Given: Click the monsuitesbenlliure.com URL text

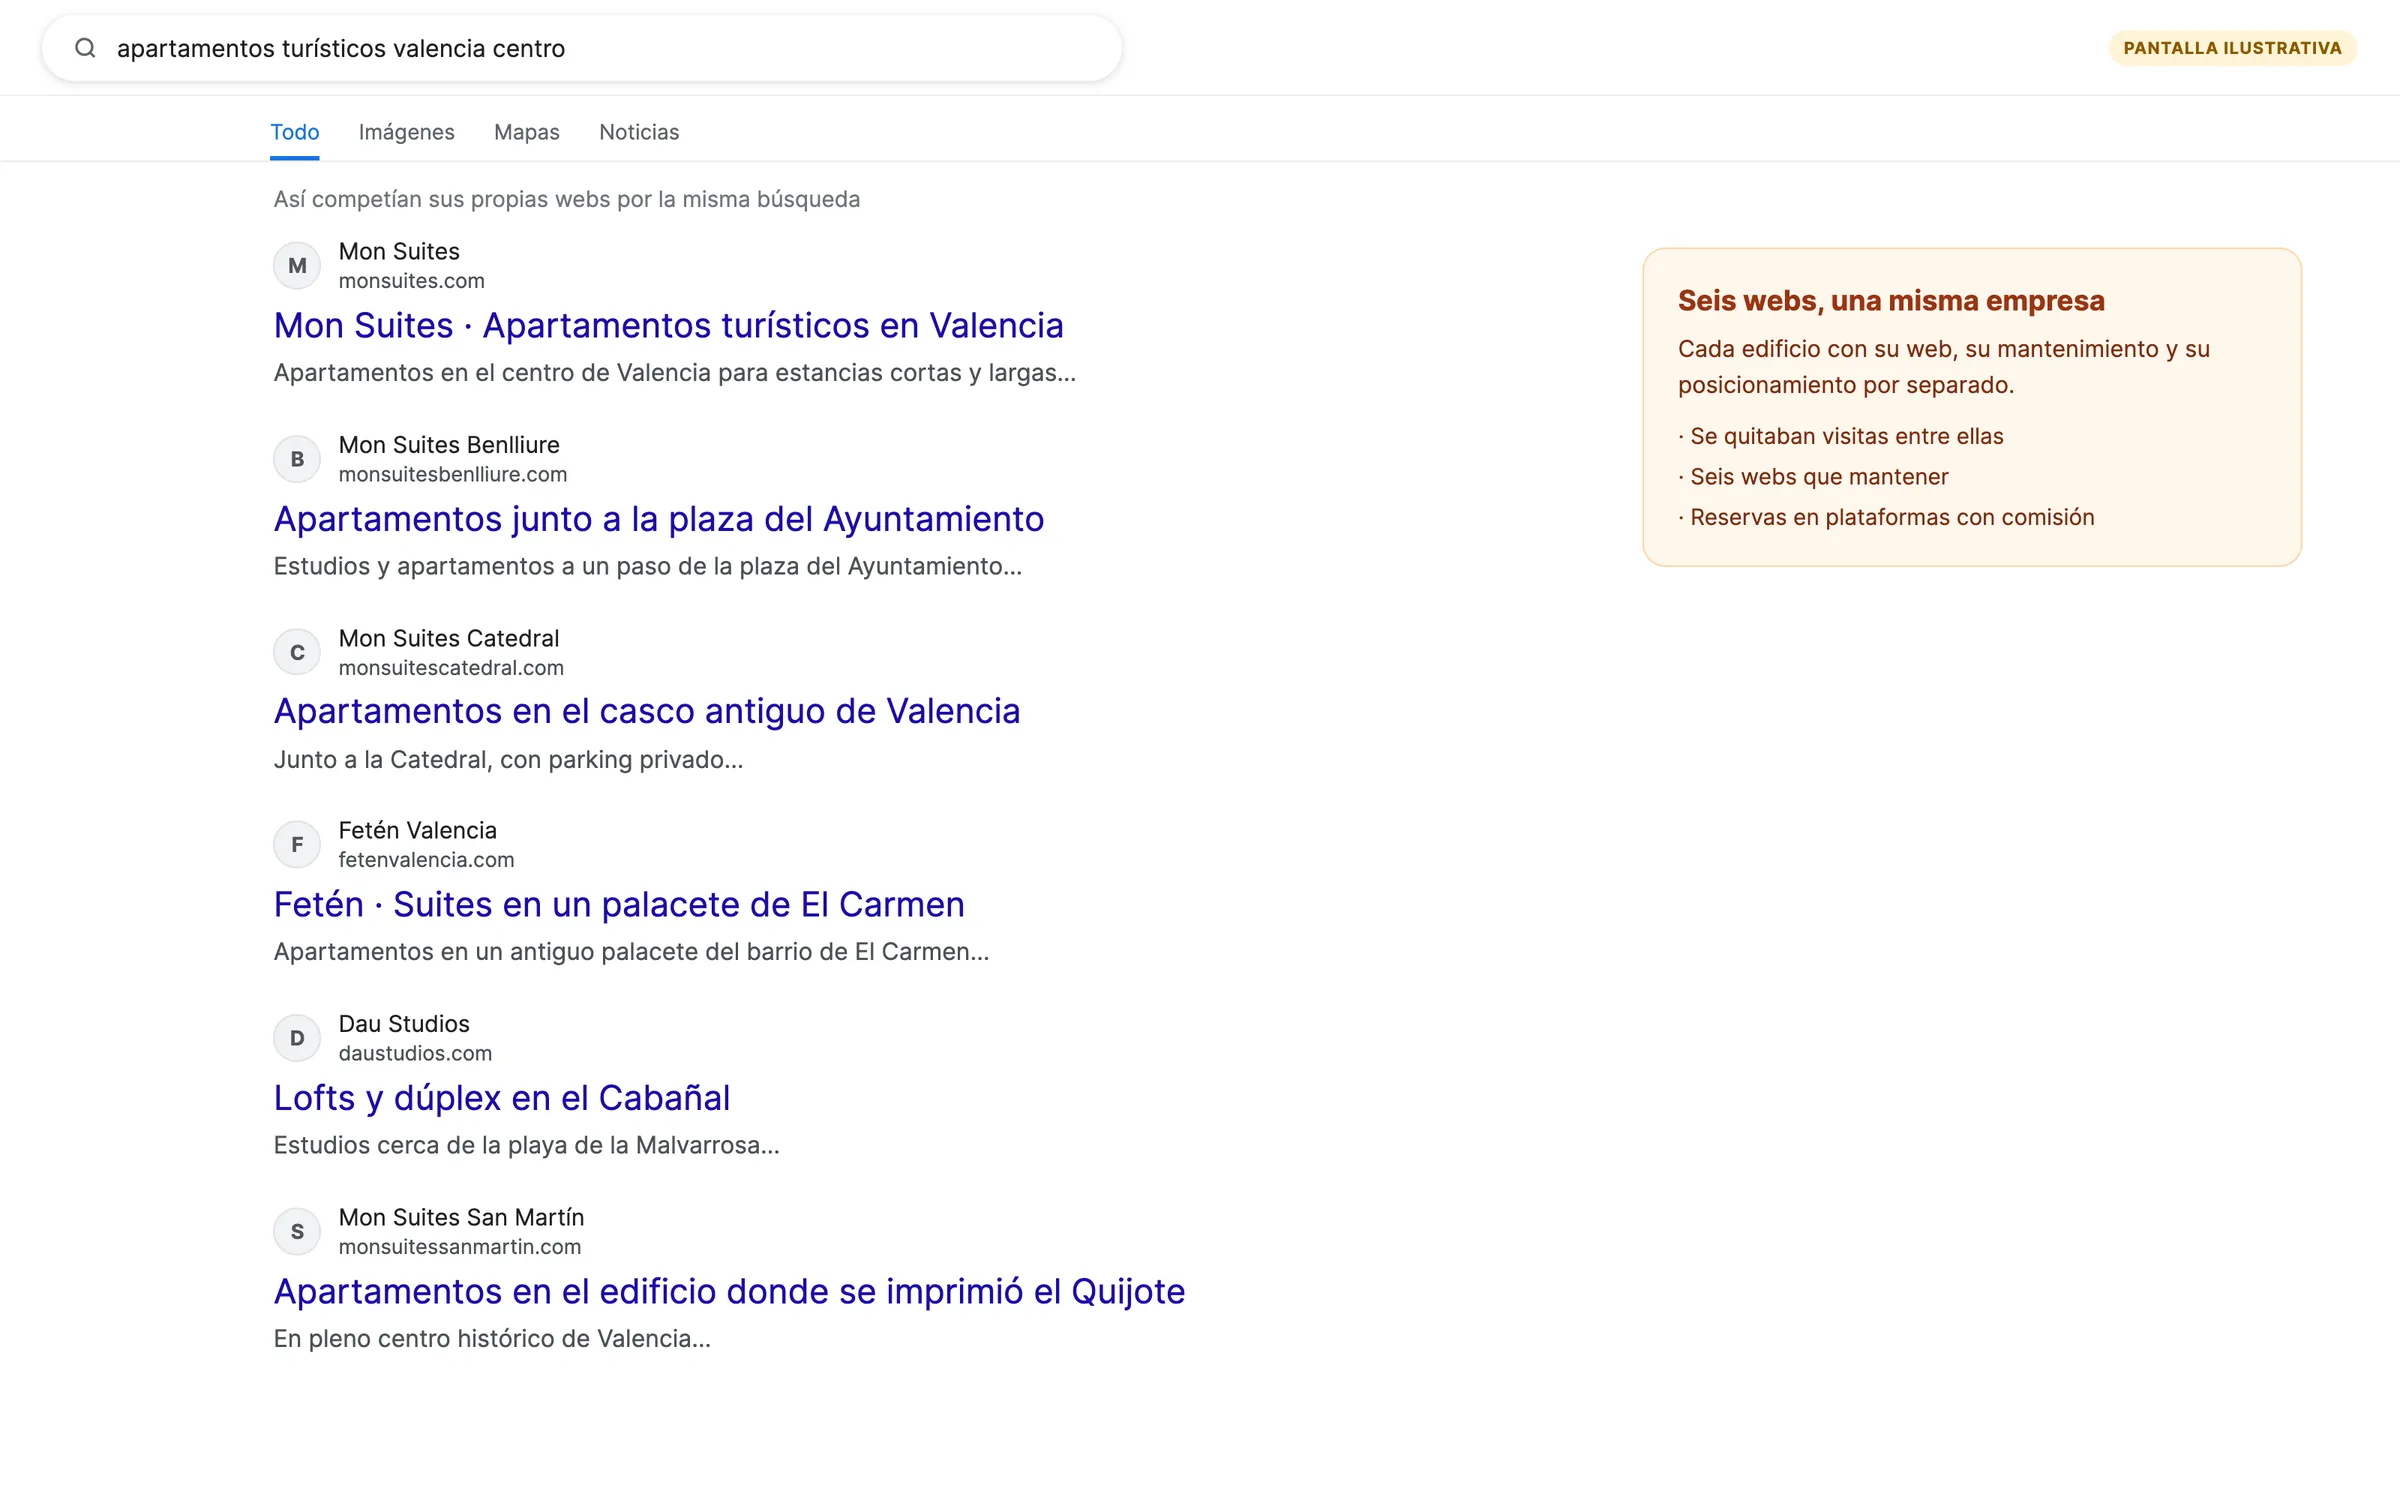Looking at the screenshot, I should coord(452,474).
